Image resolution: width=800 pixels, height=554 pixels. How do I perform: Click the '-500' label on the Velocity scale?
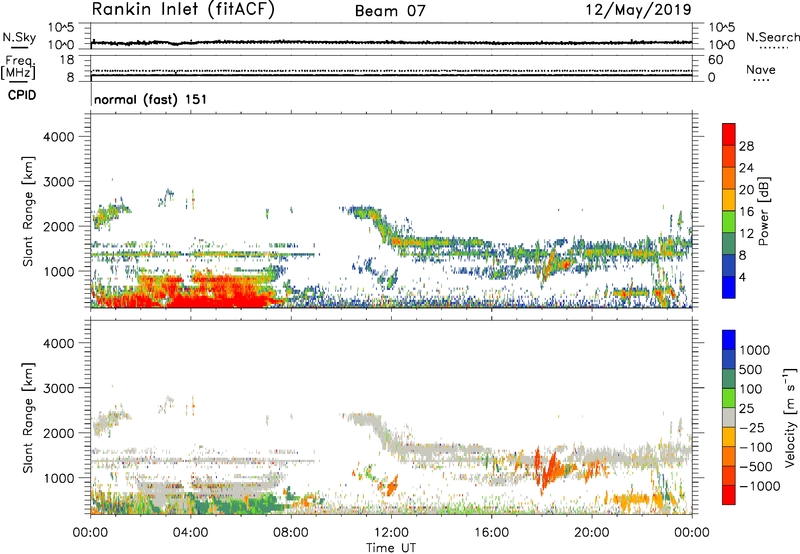pyautogui.click(x=756, y=466)
